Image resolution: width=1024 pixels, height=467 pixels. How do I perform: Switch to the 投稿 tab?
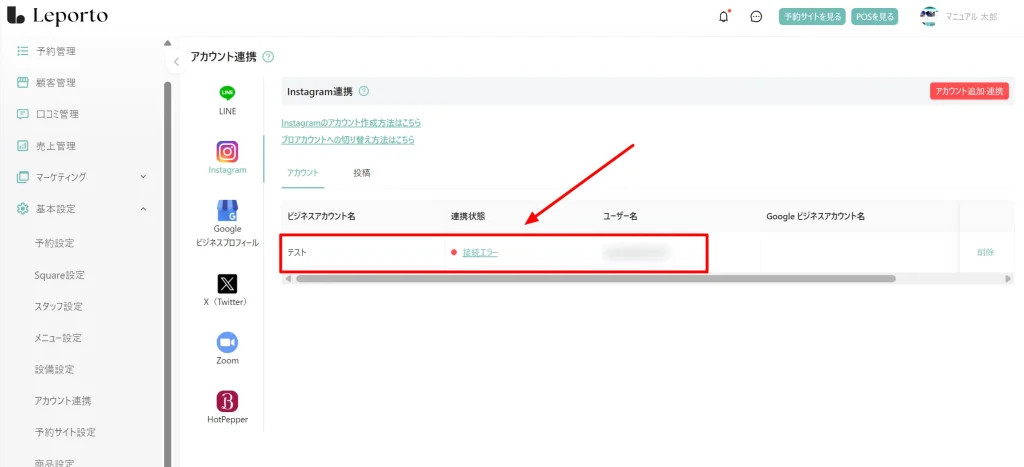[x=361, y=173]
